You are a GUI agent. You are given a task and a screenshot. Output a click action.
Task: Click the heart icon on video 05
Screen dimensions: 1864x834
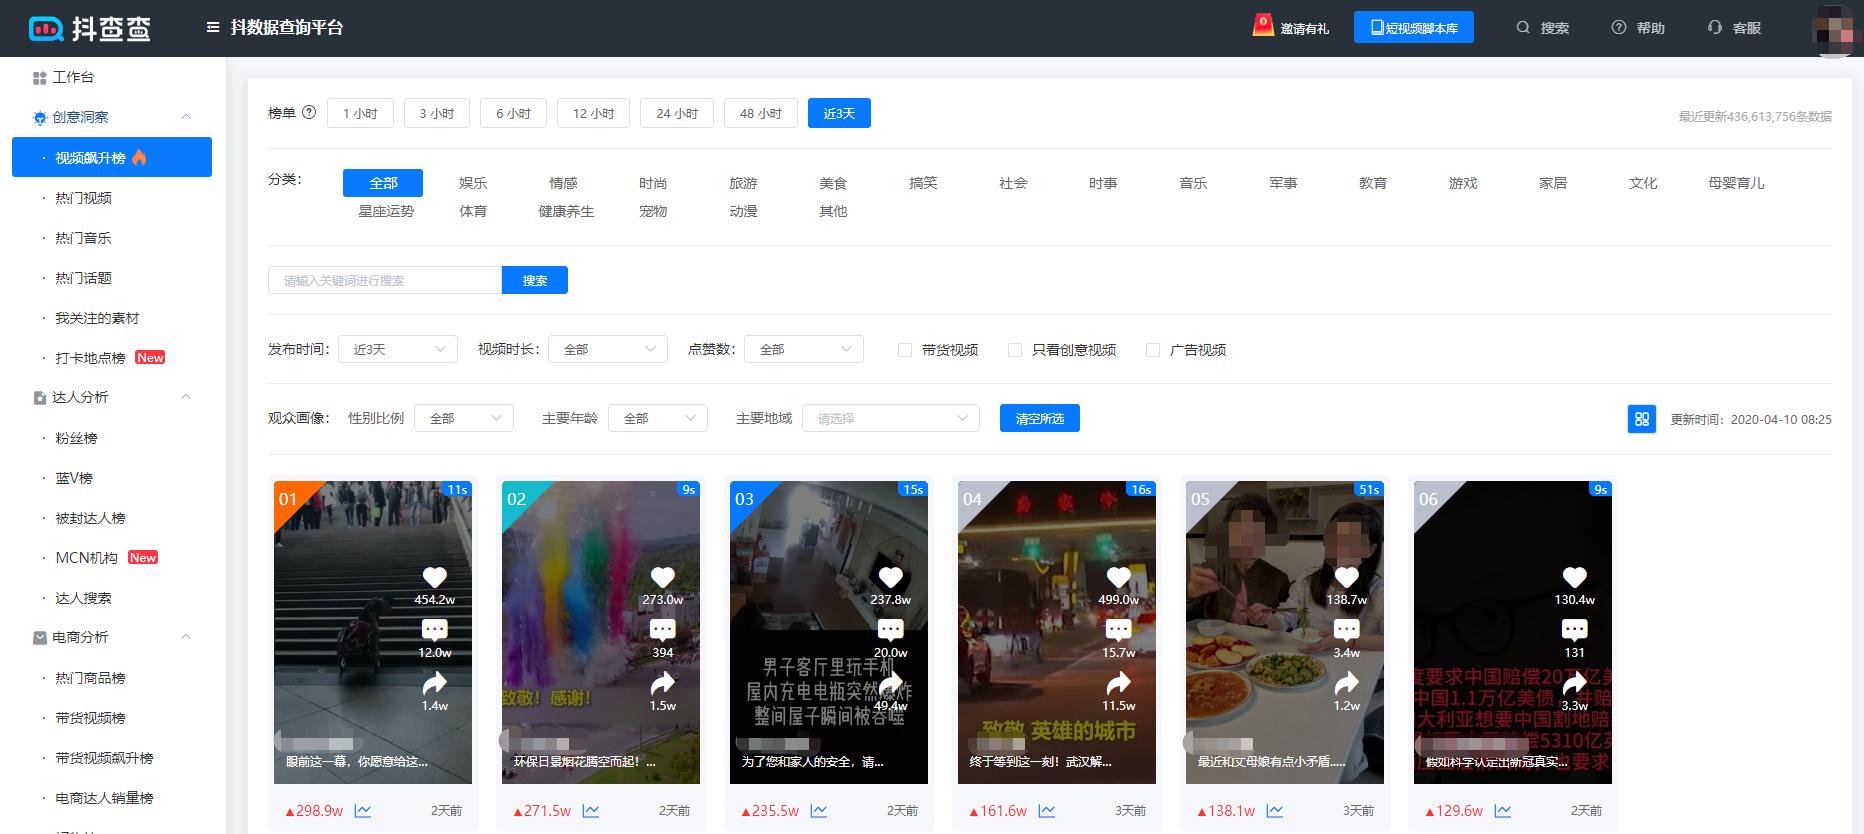(1346, 577)
